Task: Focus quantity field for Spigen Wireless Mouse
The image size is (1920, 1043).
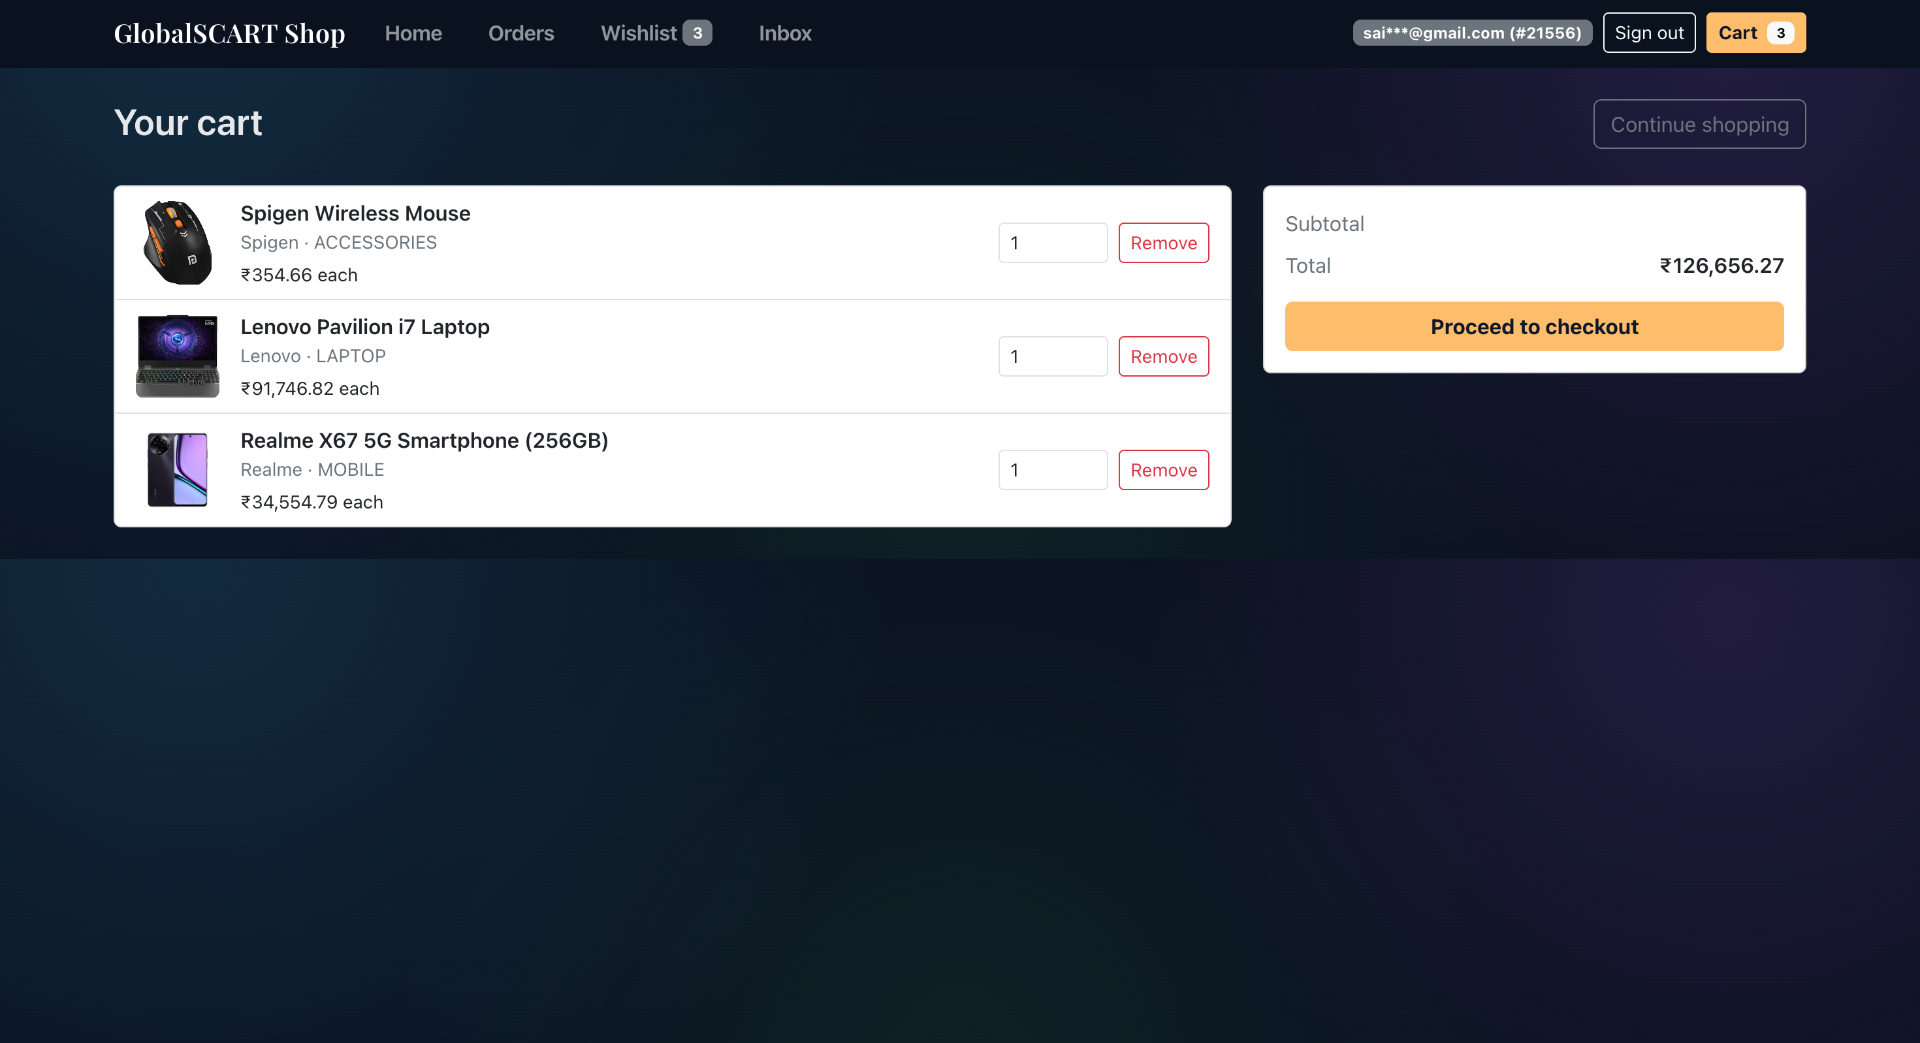Action: (1053, 243)
